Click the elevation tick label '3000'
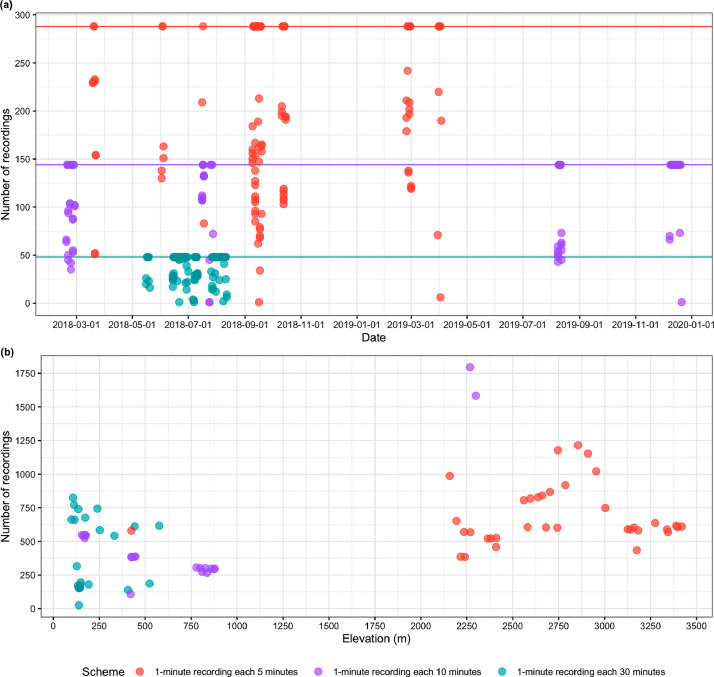The height and width of the screenshot is (677, 714). click(x=605, y=626)
